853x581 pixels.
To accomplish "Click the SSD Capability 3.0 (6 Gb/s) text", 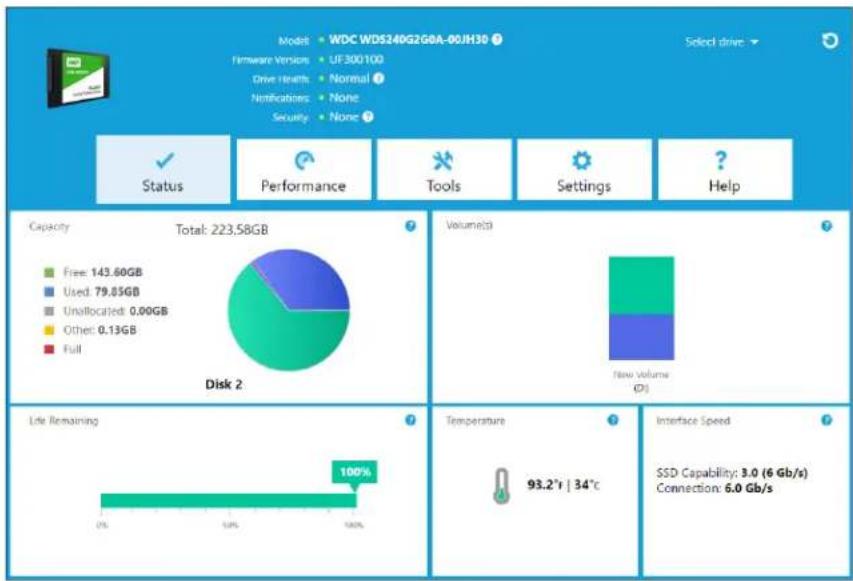I will 732,473.
